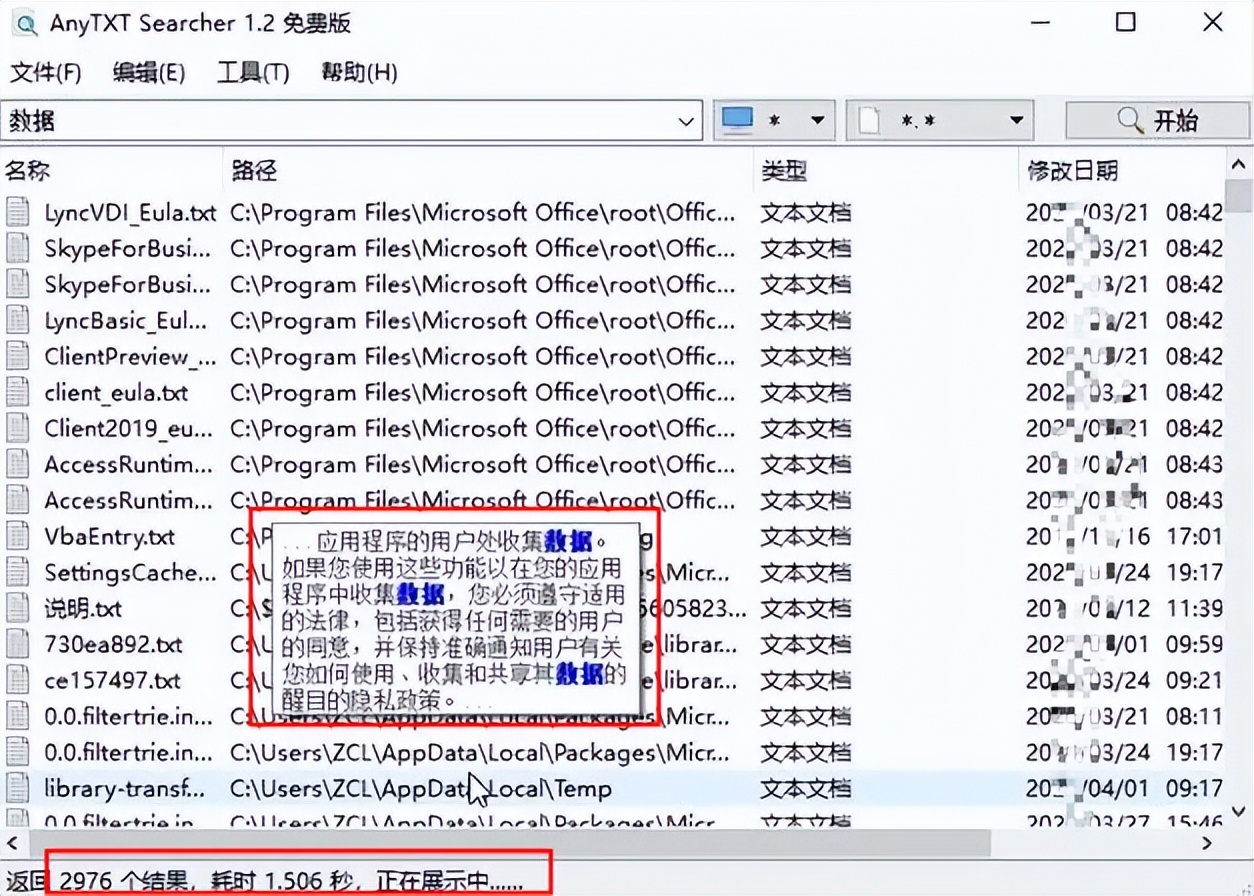Click the document icon beside client_eula.txt
1254x896 pixels.
(x=17, y=392)
